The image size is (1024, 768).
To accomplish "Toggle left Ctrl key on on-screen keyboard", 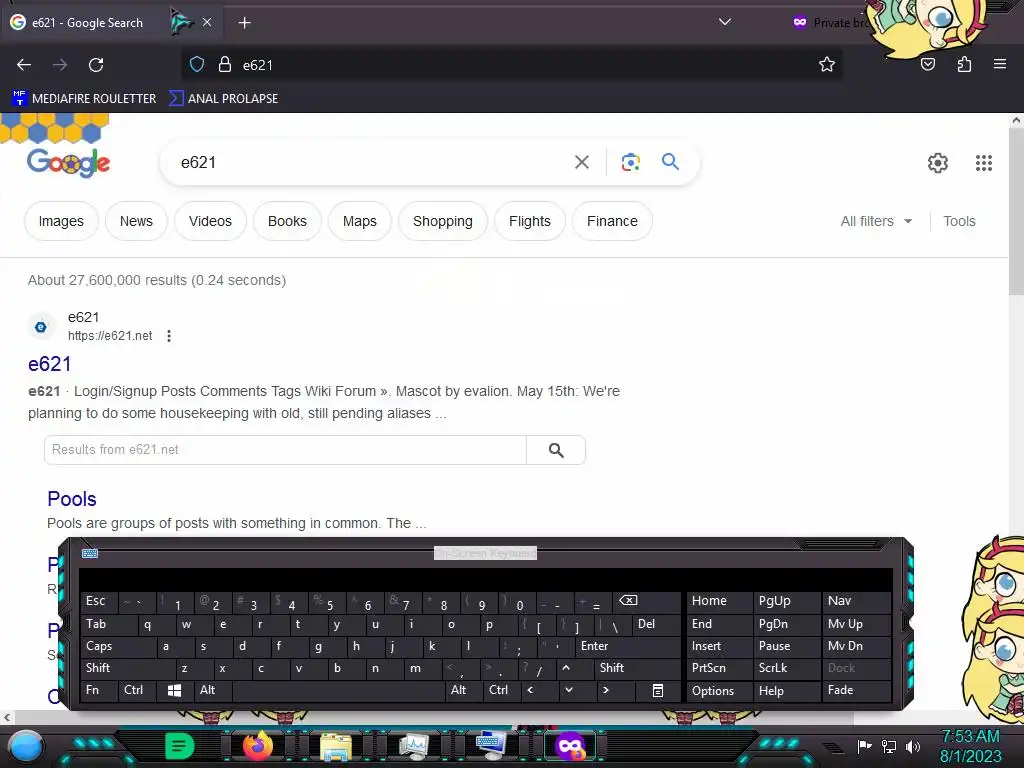I will click(x=138, y=690).
